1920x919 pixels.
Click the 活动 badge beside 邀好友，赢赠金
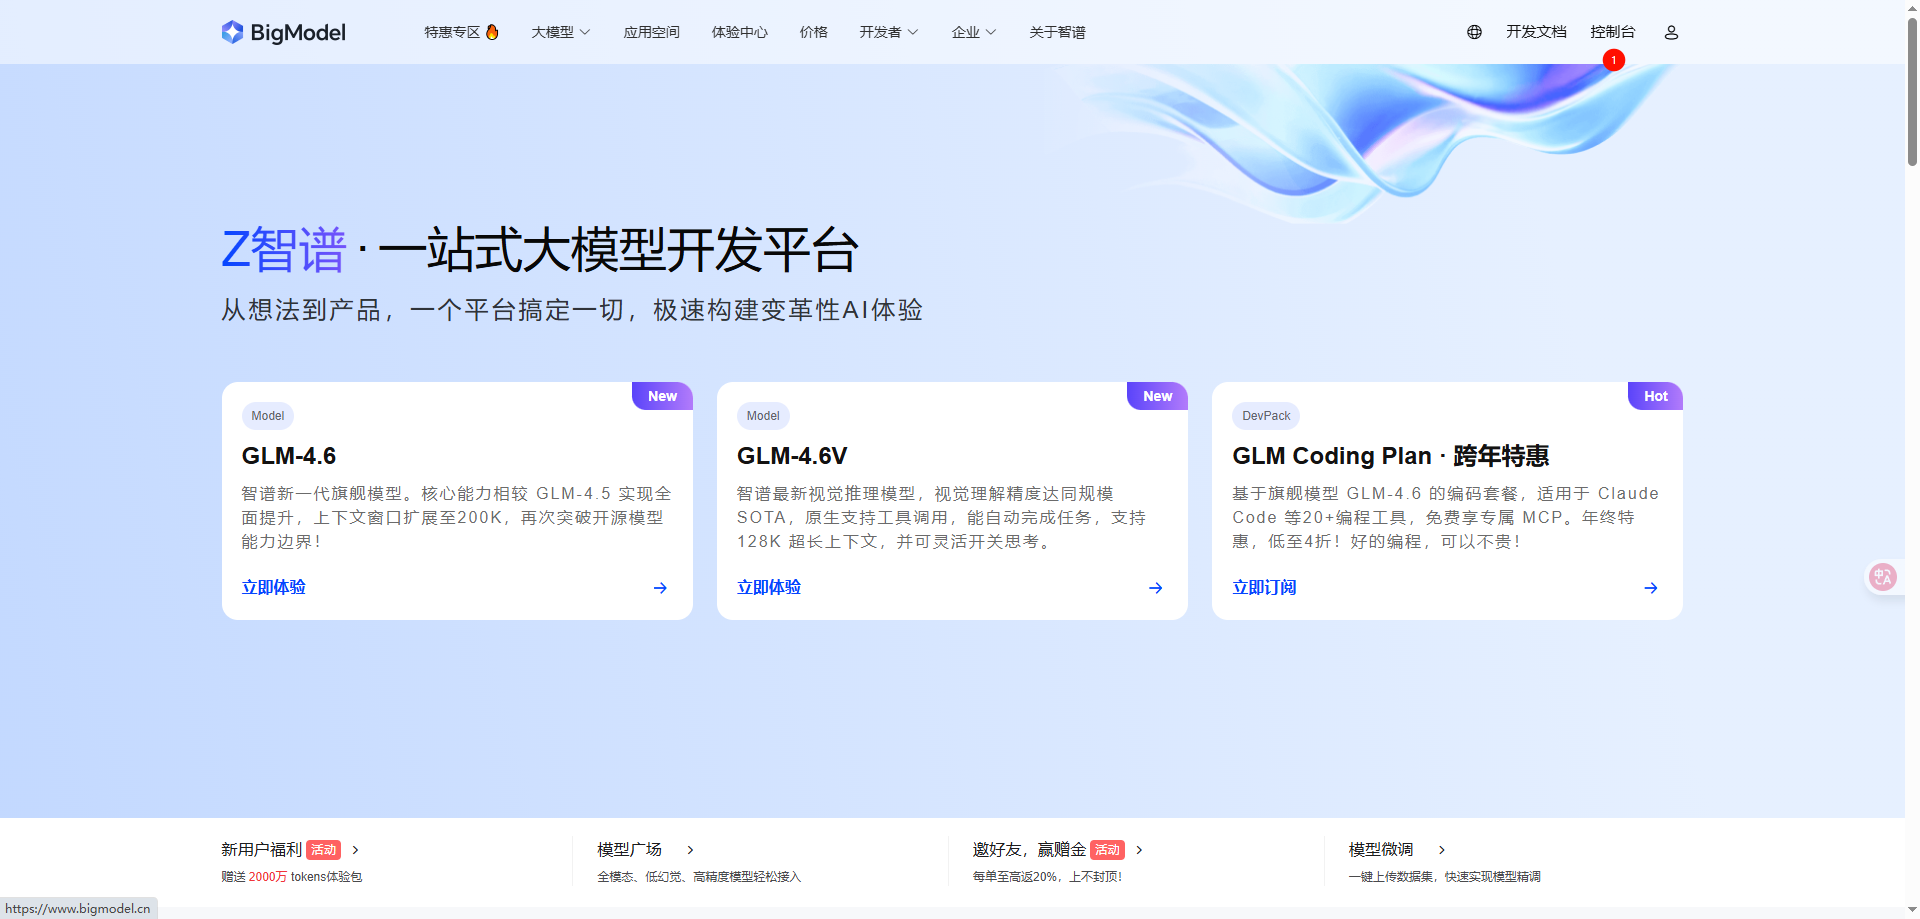pos(1107,850)
